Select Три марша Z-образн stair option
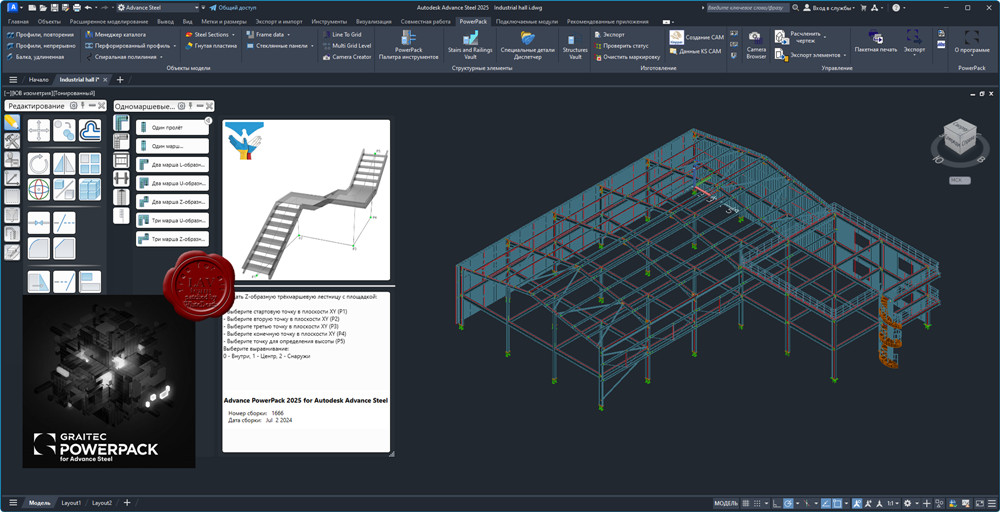Viewport: 1000px width, 512px height. point(172,239)
